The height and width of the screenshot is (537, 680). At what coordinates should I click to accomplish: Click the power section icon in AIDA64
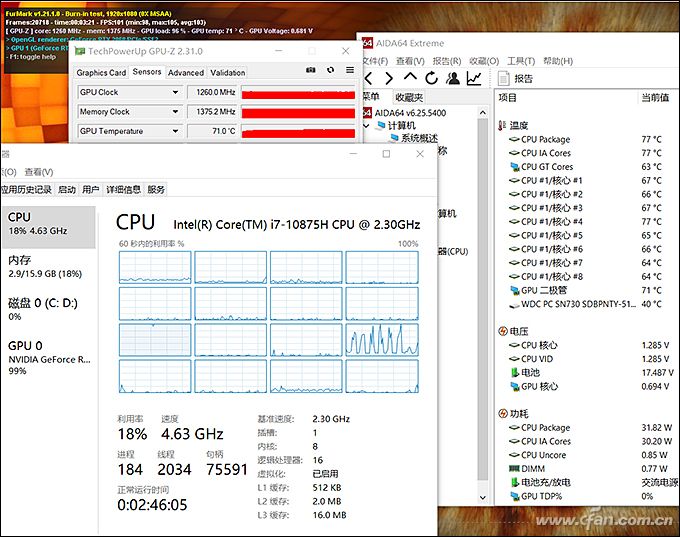[503, 413]
